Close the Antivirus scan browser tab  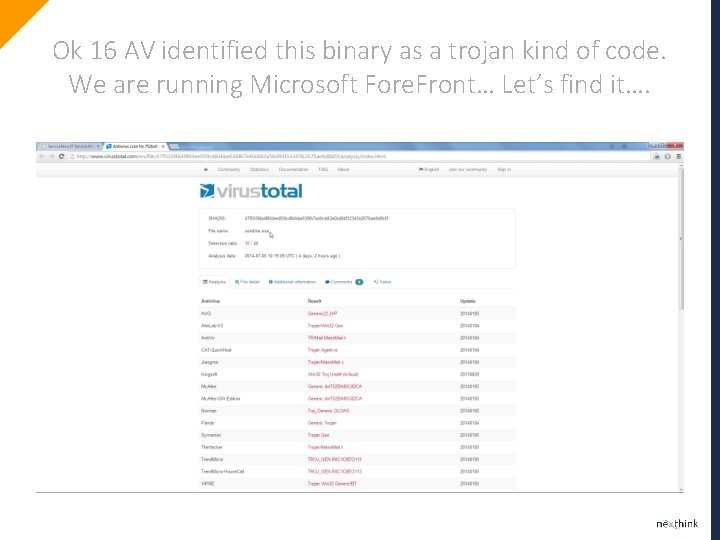(163, 146)
